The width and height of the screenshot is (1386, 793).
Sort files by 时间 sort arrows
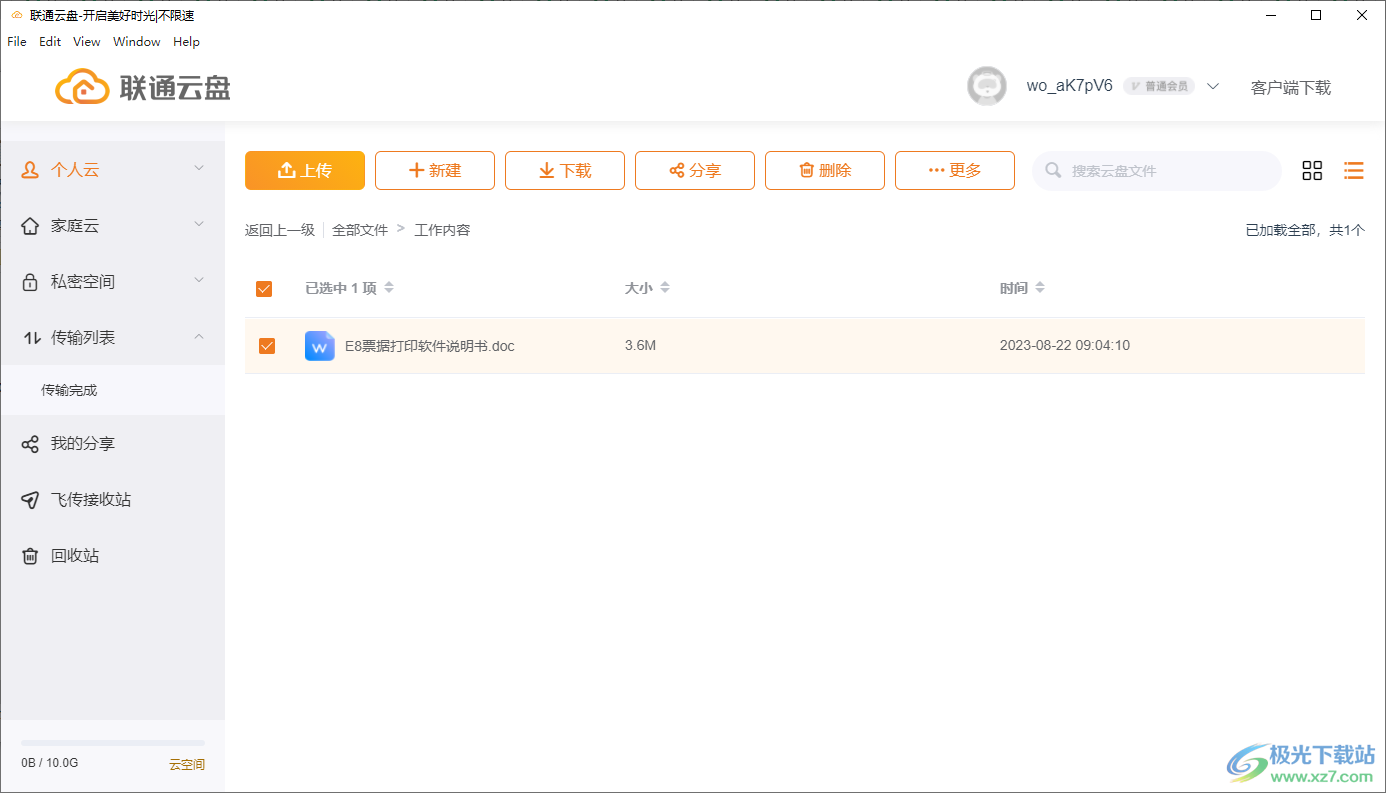click(x=1040, y=288)
